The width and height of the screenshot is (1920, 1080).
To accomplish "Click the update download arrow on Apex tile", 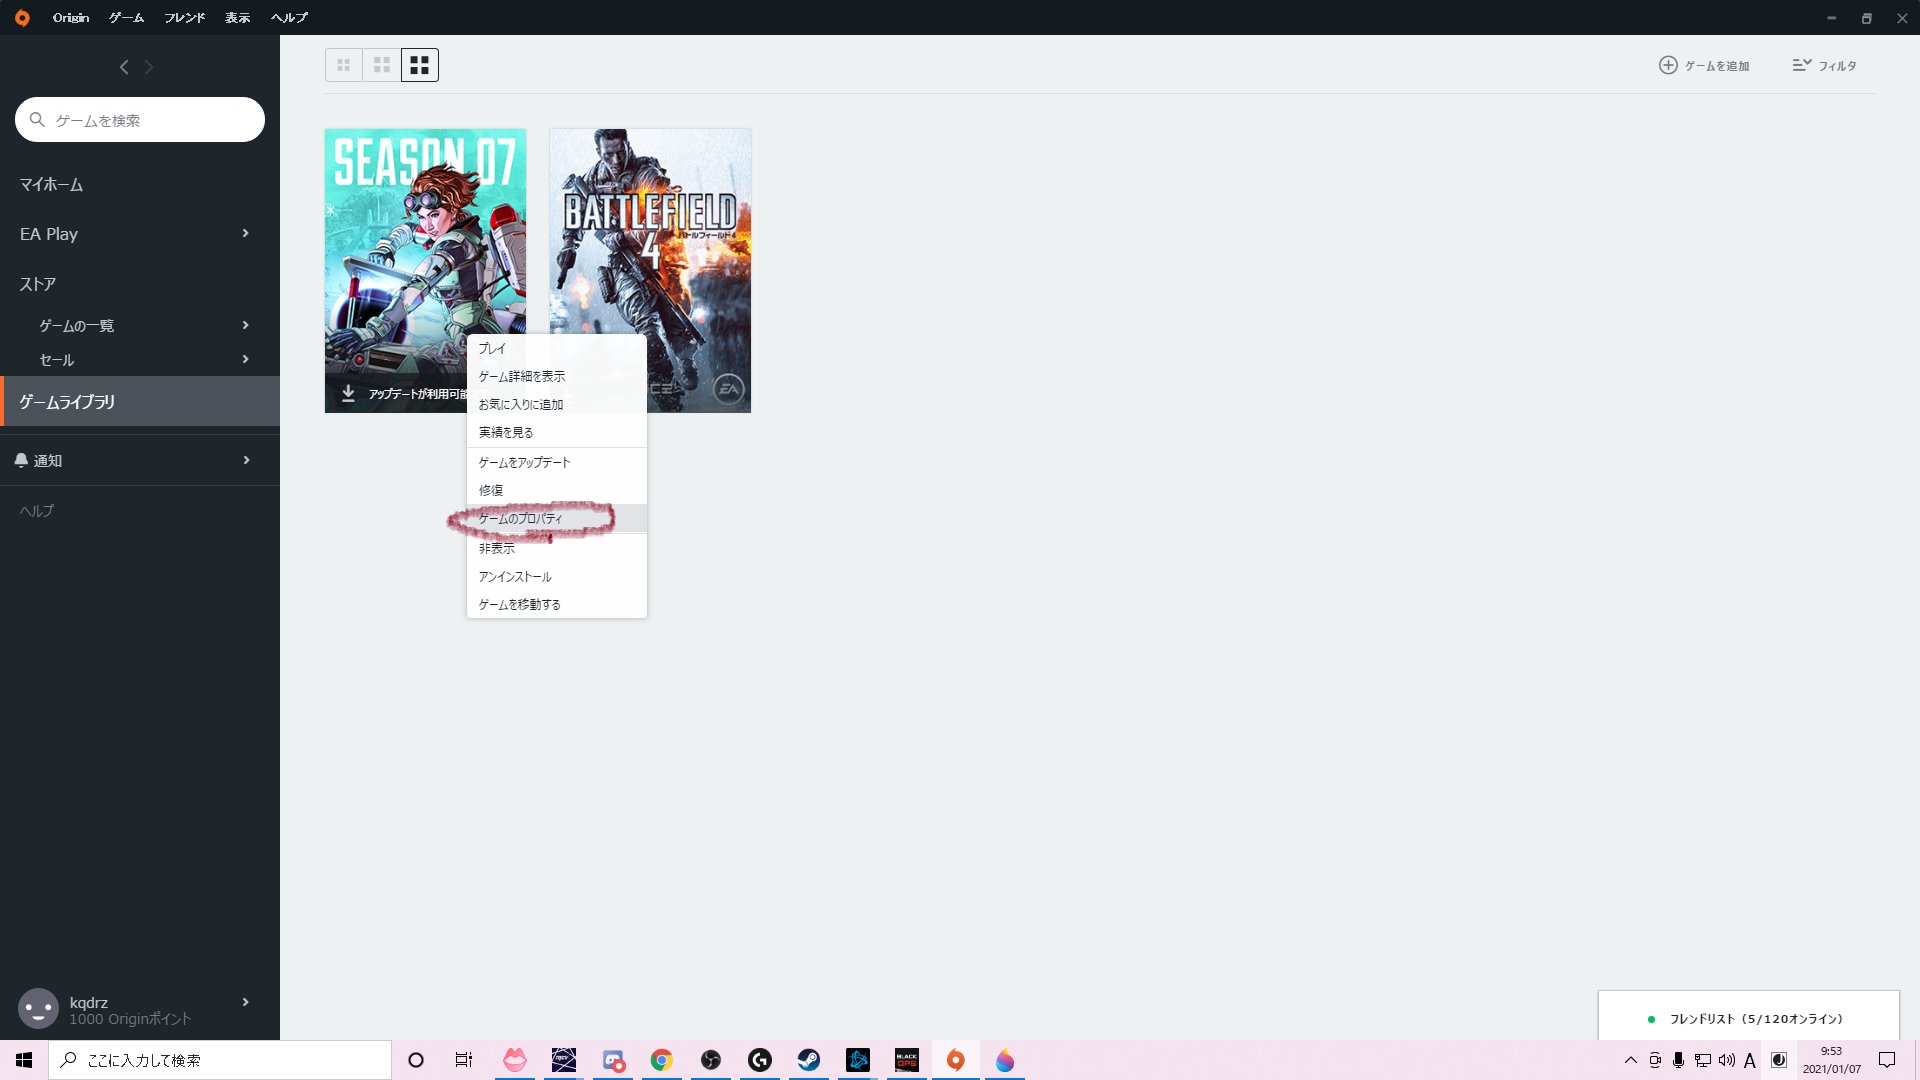I will [348, 393].
